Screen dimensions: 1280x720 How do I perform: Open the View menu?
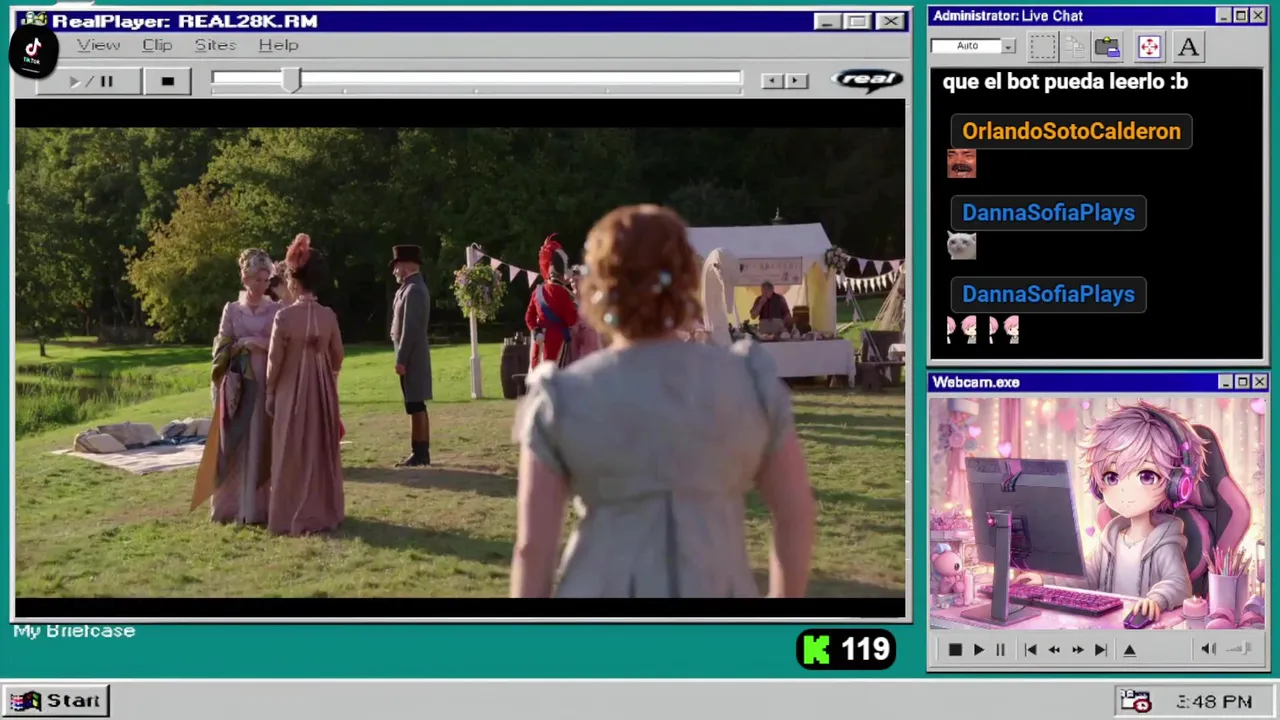(98, 45)
